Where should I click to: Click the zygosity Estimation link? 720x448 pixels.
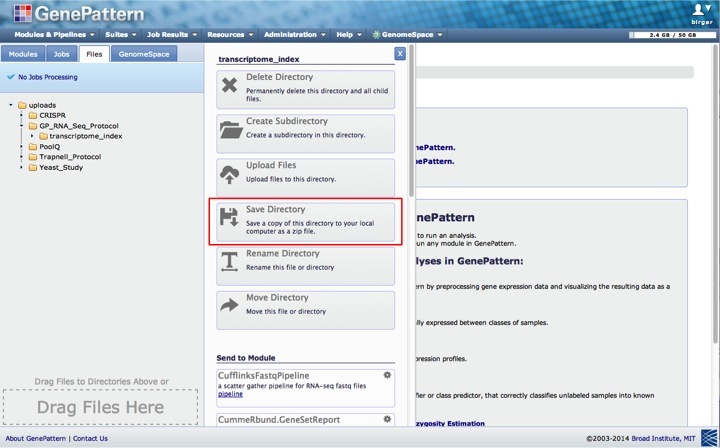click(x=450, y=423)
